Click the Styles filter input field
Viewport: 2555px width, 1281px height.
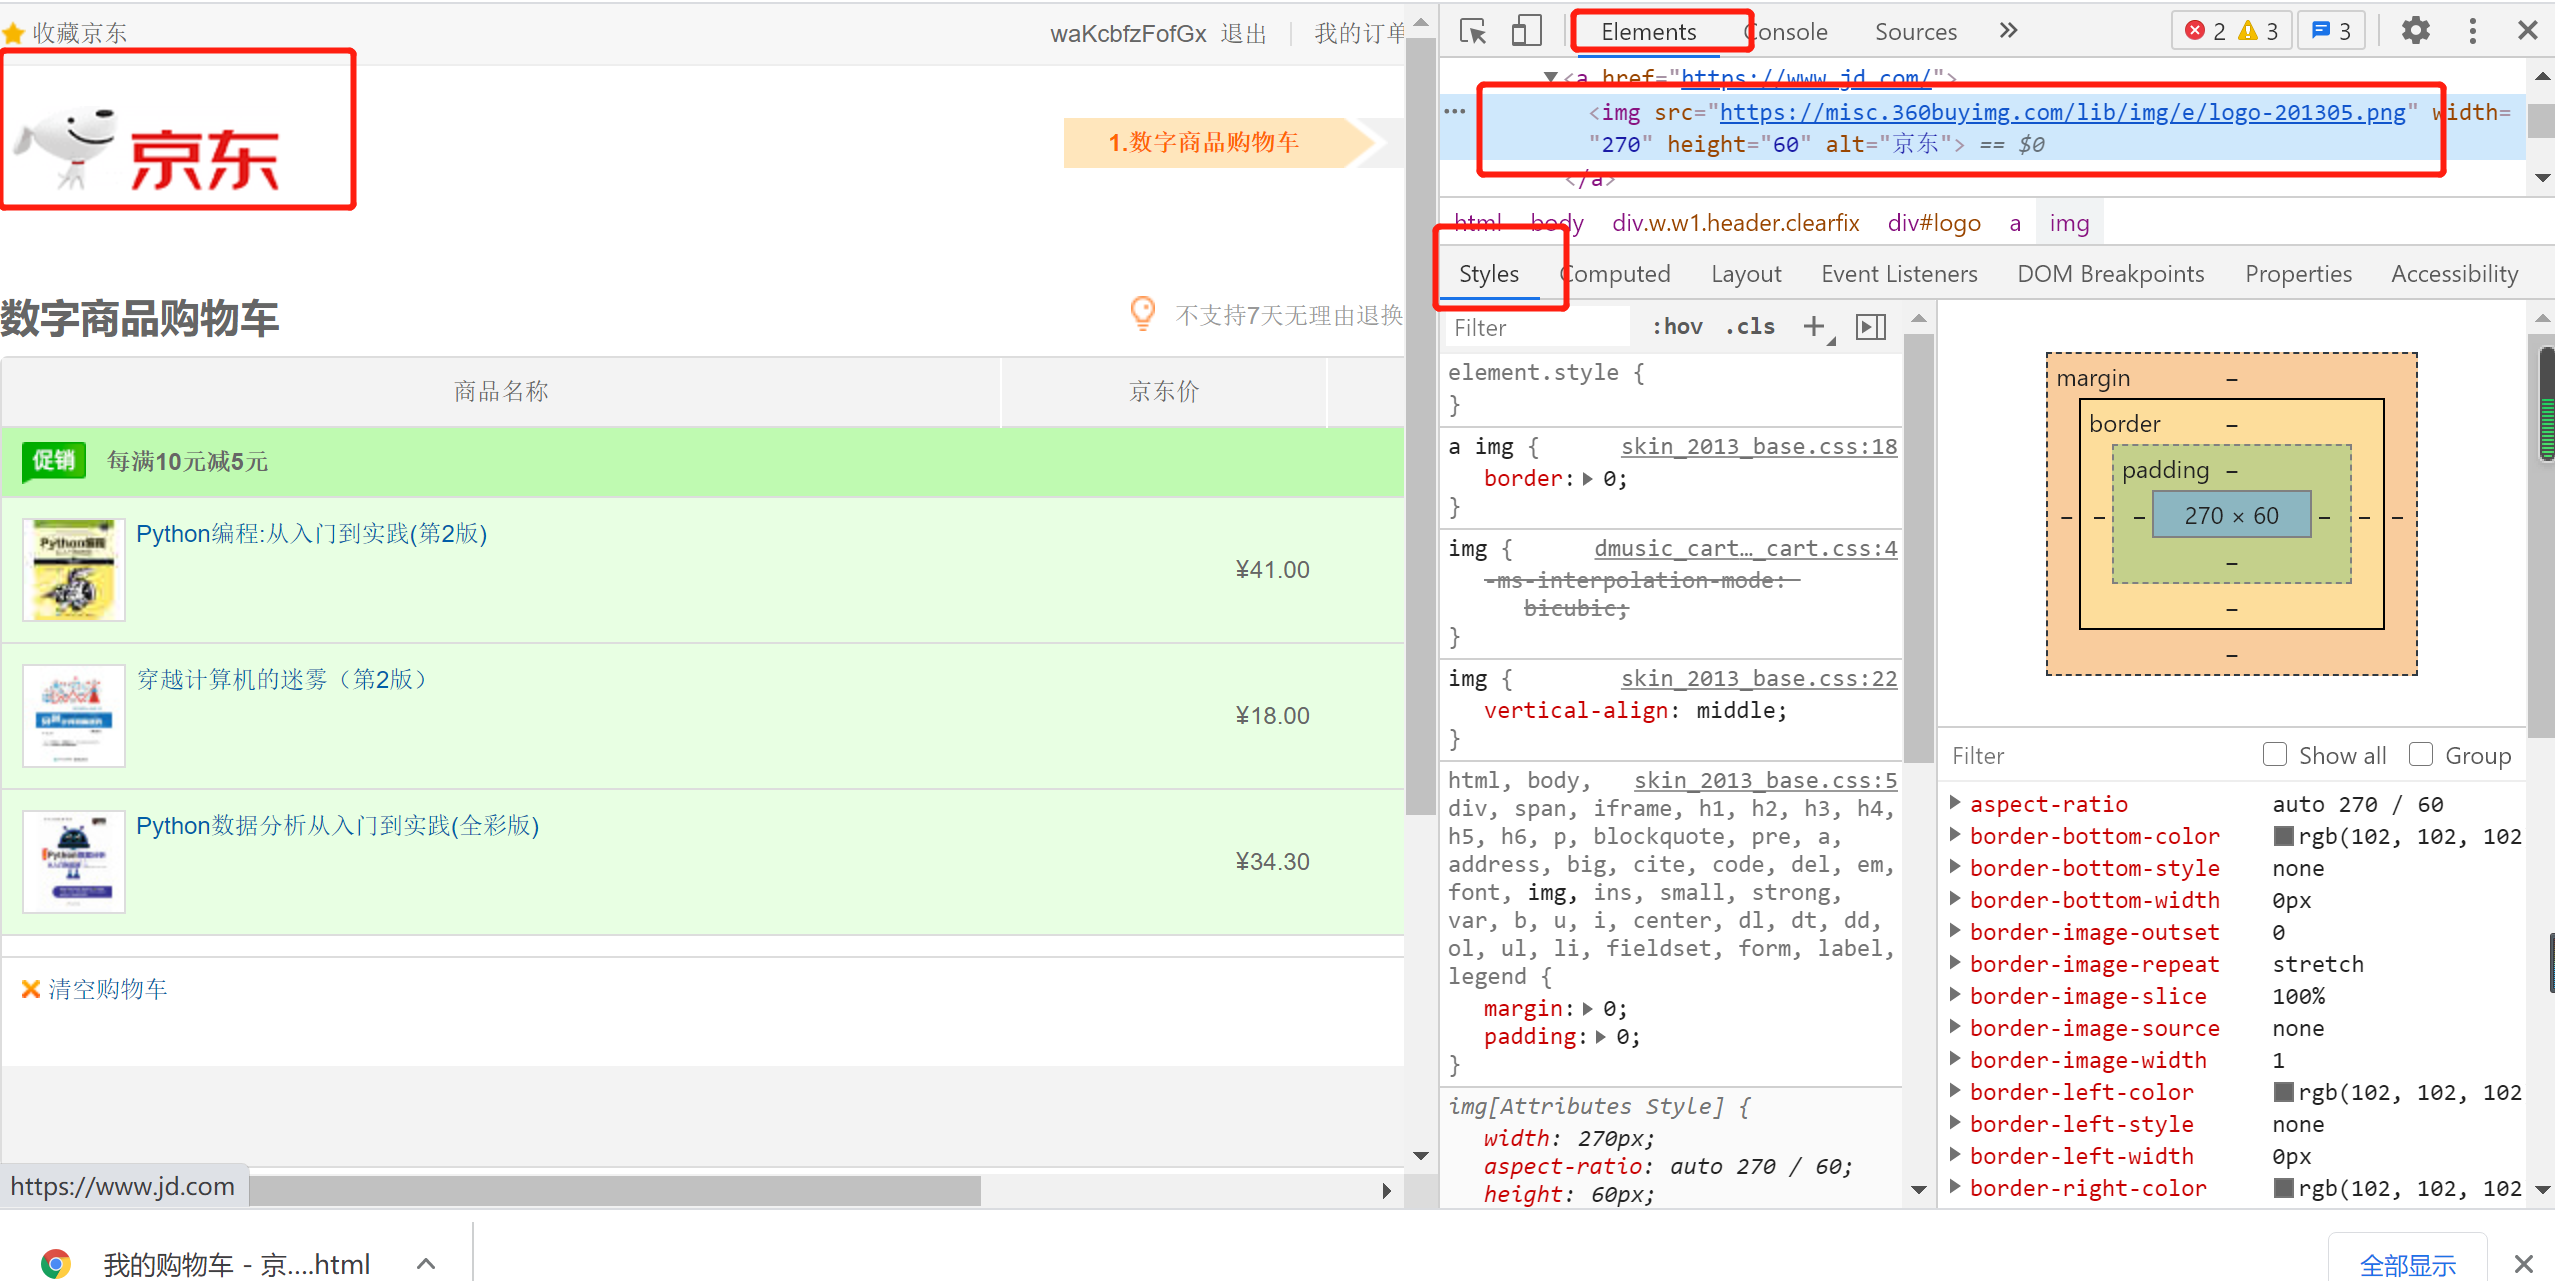point(1537,328)
